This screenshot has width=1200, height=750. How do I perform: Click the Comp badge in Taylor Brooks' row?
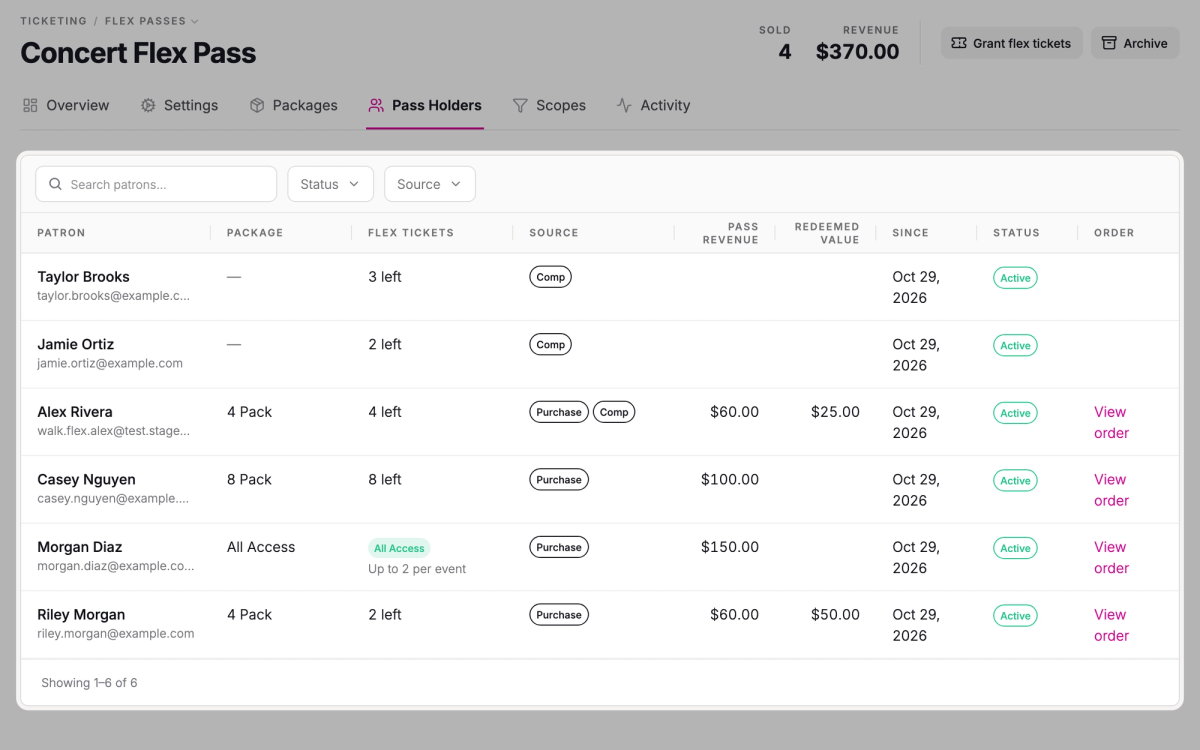(x=550, y=277)
